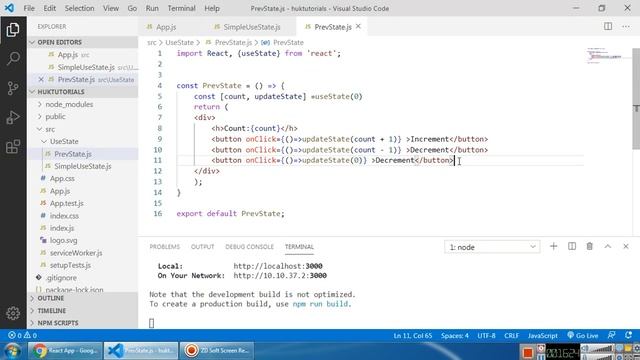Create a new terminal with plus icon
The image size is (640, 360).
553,246
